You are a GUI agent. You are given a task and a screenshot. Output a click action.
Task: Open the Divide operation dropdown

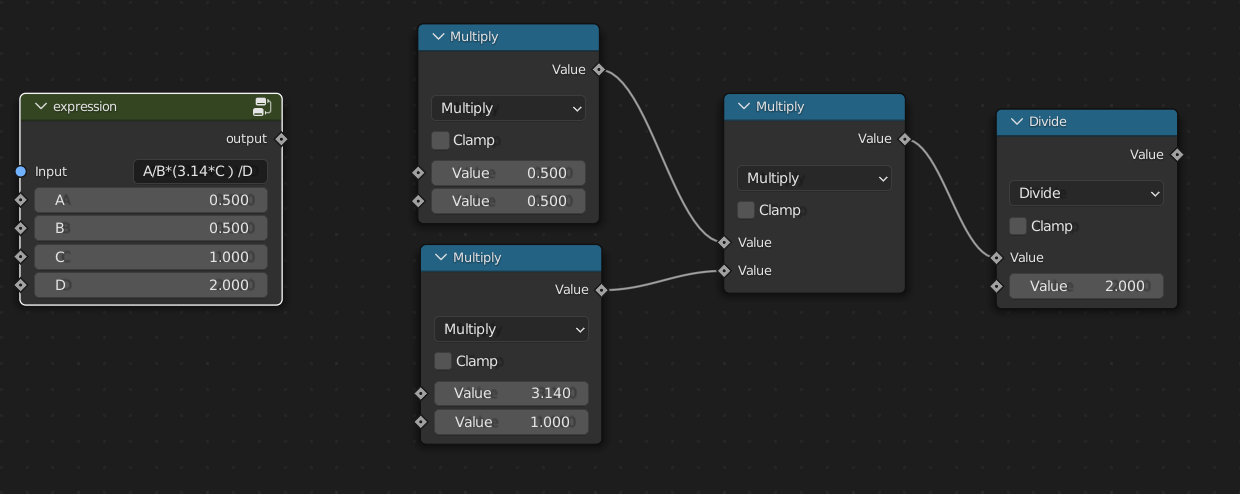(x=1087, y=193)
